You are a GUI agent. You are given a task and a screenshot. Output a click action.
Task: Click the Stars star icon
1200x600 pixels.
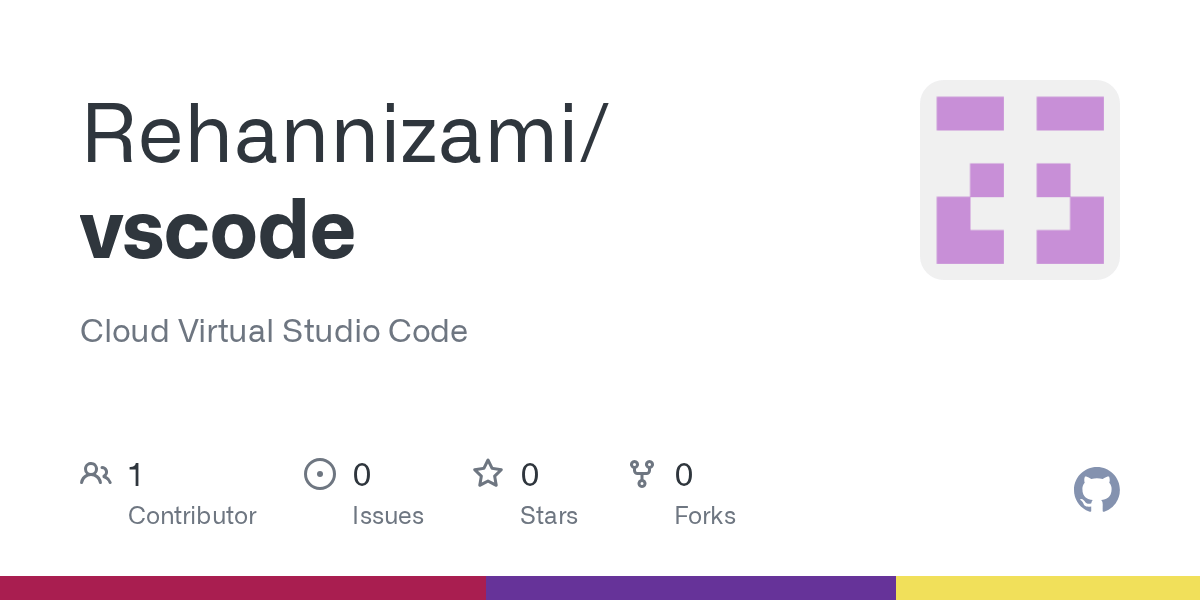click(x=488, y=473)
